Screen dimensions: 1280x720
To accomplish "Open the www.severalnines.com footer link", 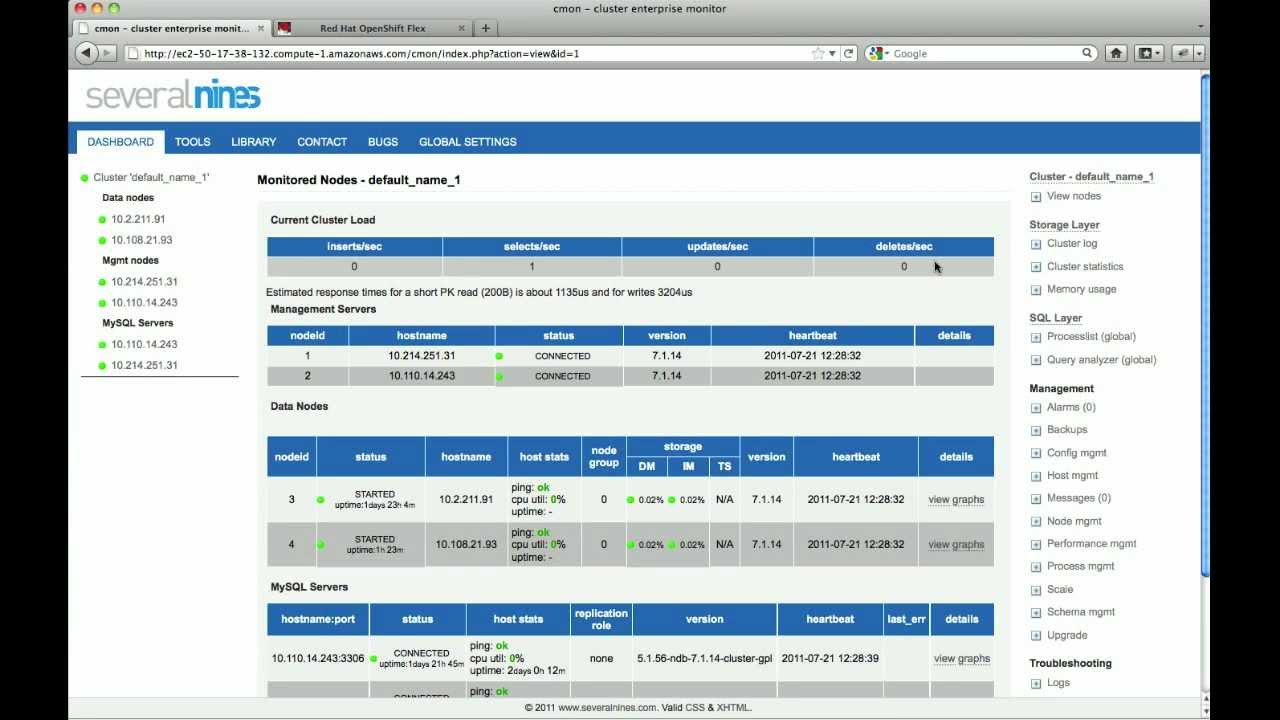I will pos(607,708).
